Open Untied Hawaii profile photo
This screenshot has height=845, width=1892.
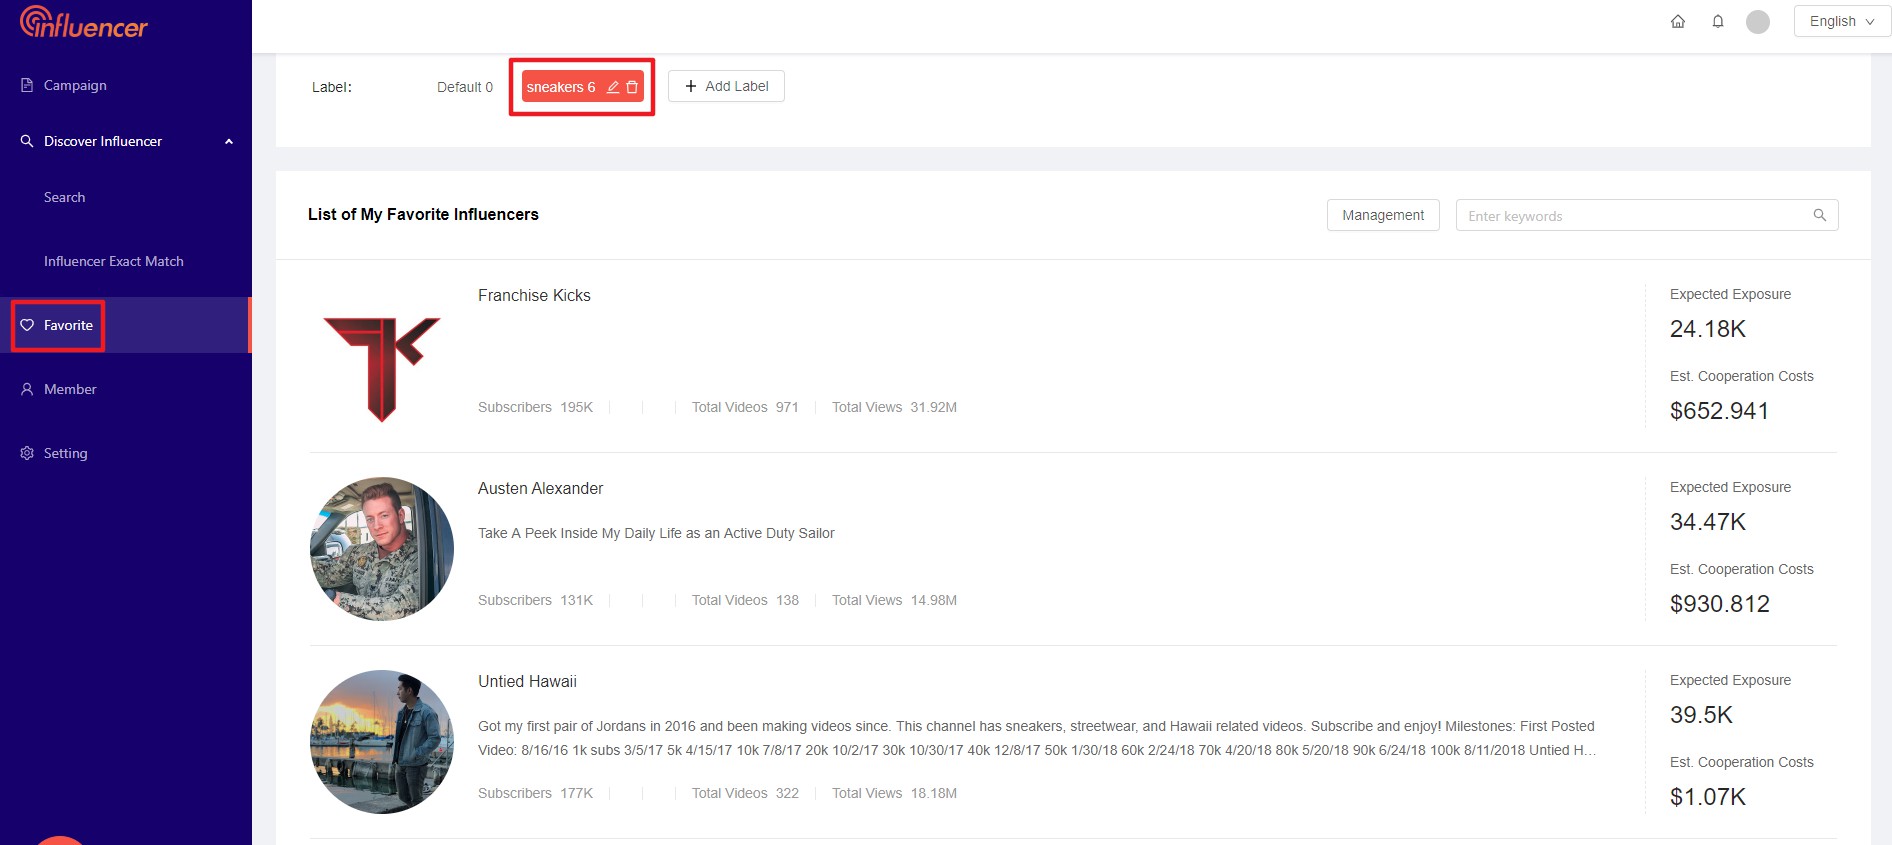382,742
